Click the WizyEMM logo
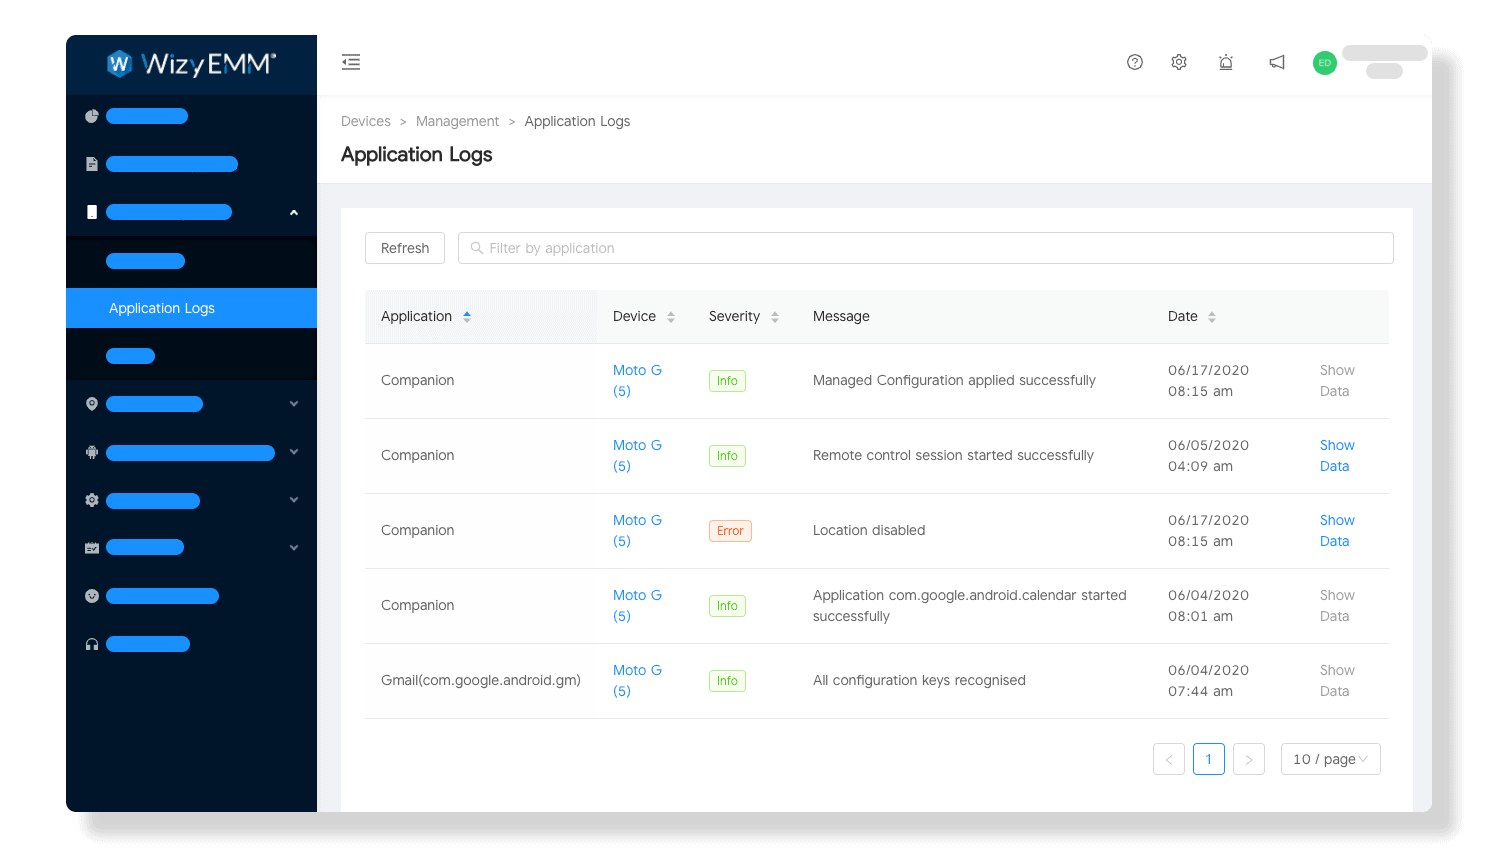Image resolution: width=1500 pixels, height=850 pixels. [190, 64]
